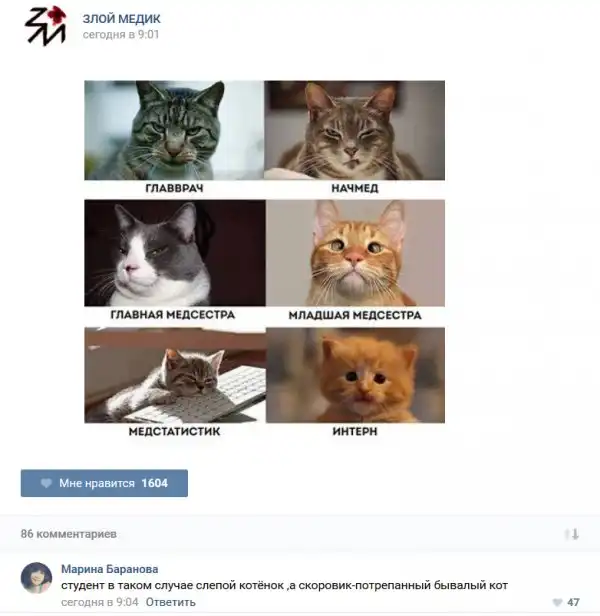
Task: Open the МЕДСТАТИСТИК kitten on keyboard image
Action: (x=175, y=375)
